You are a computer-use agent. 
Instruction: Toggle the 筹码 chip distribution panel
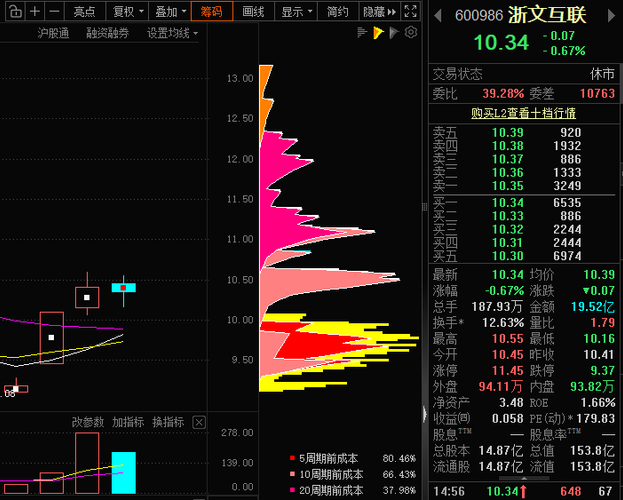pos(212,11)
